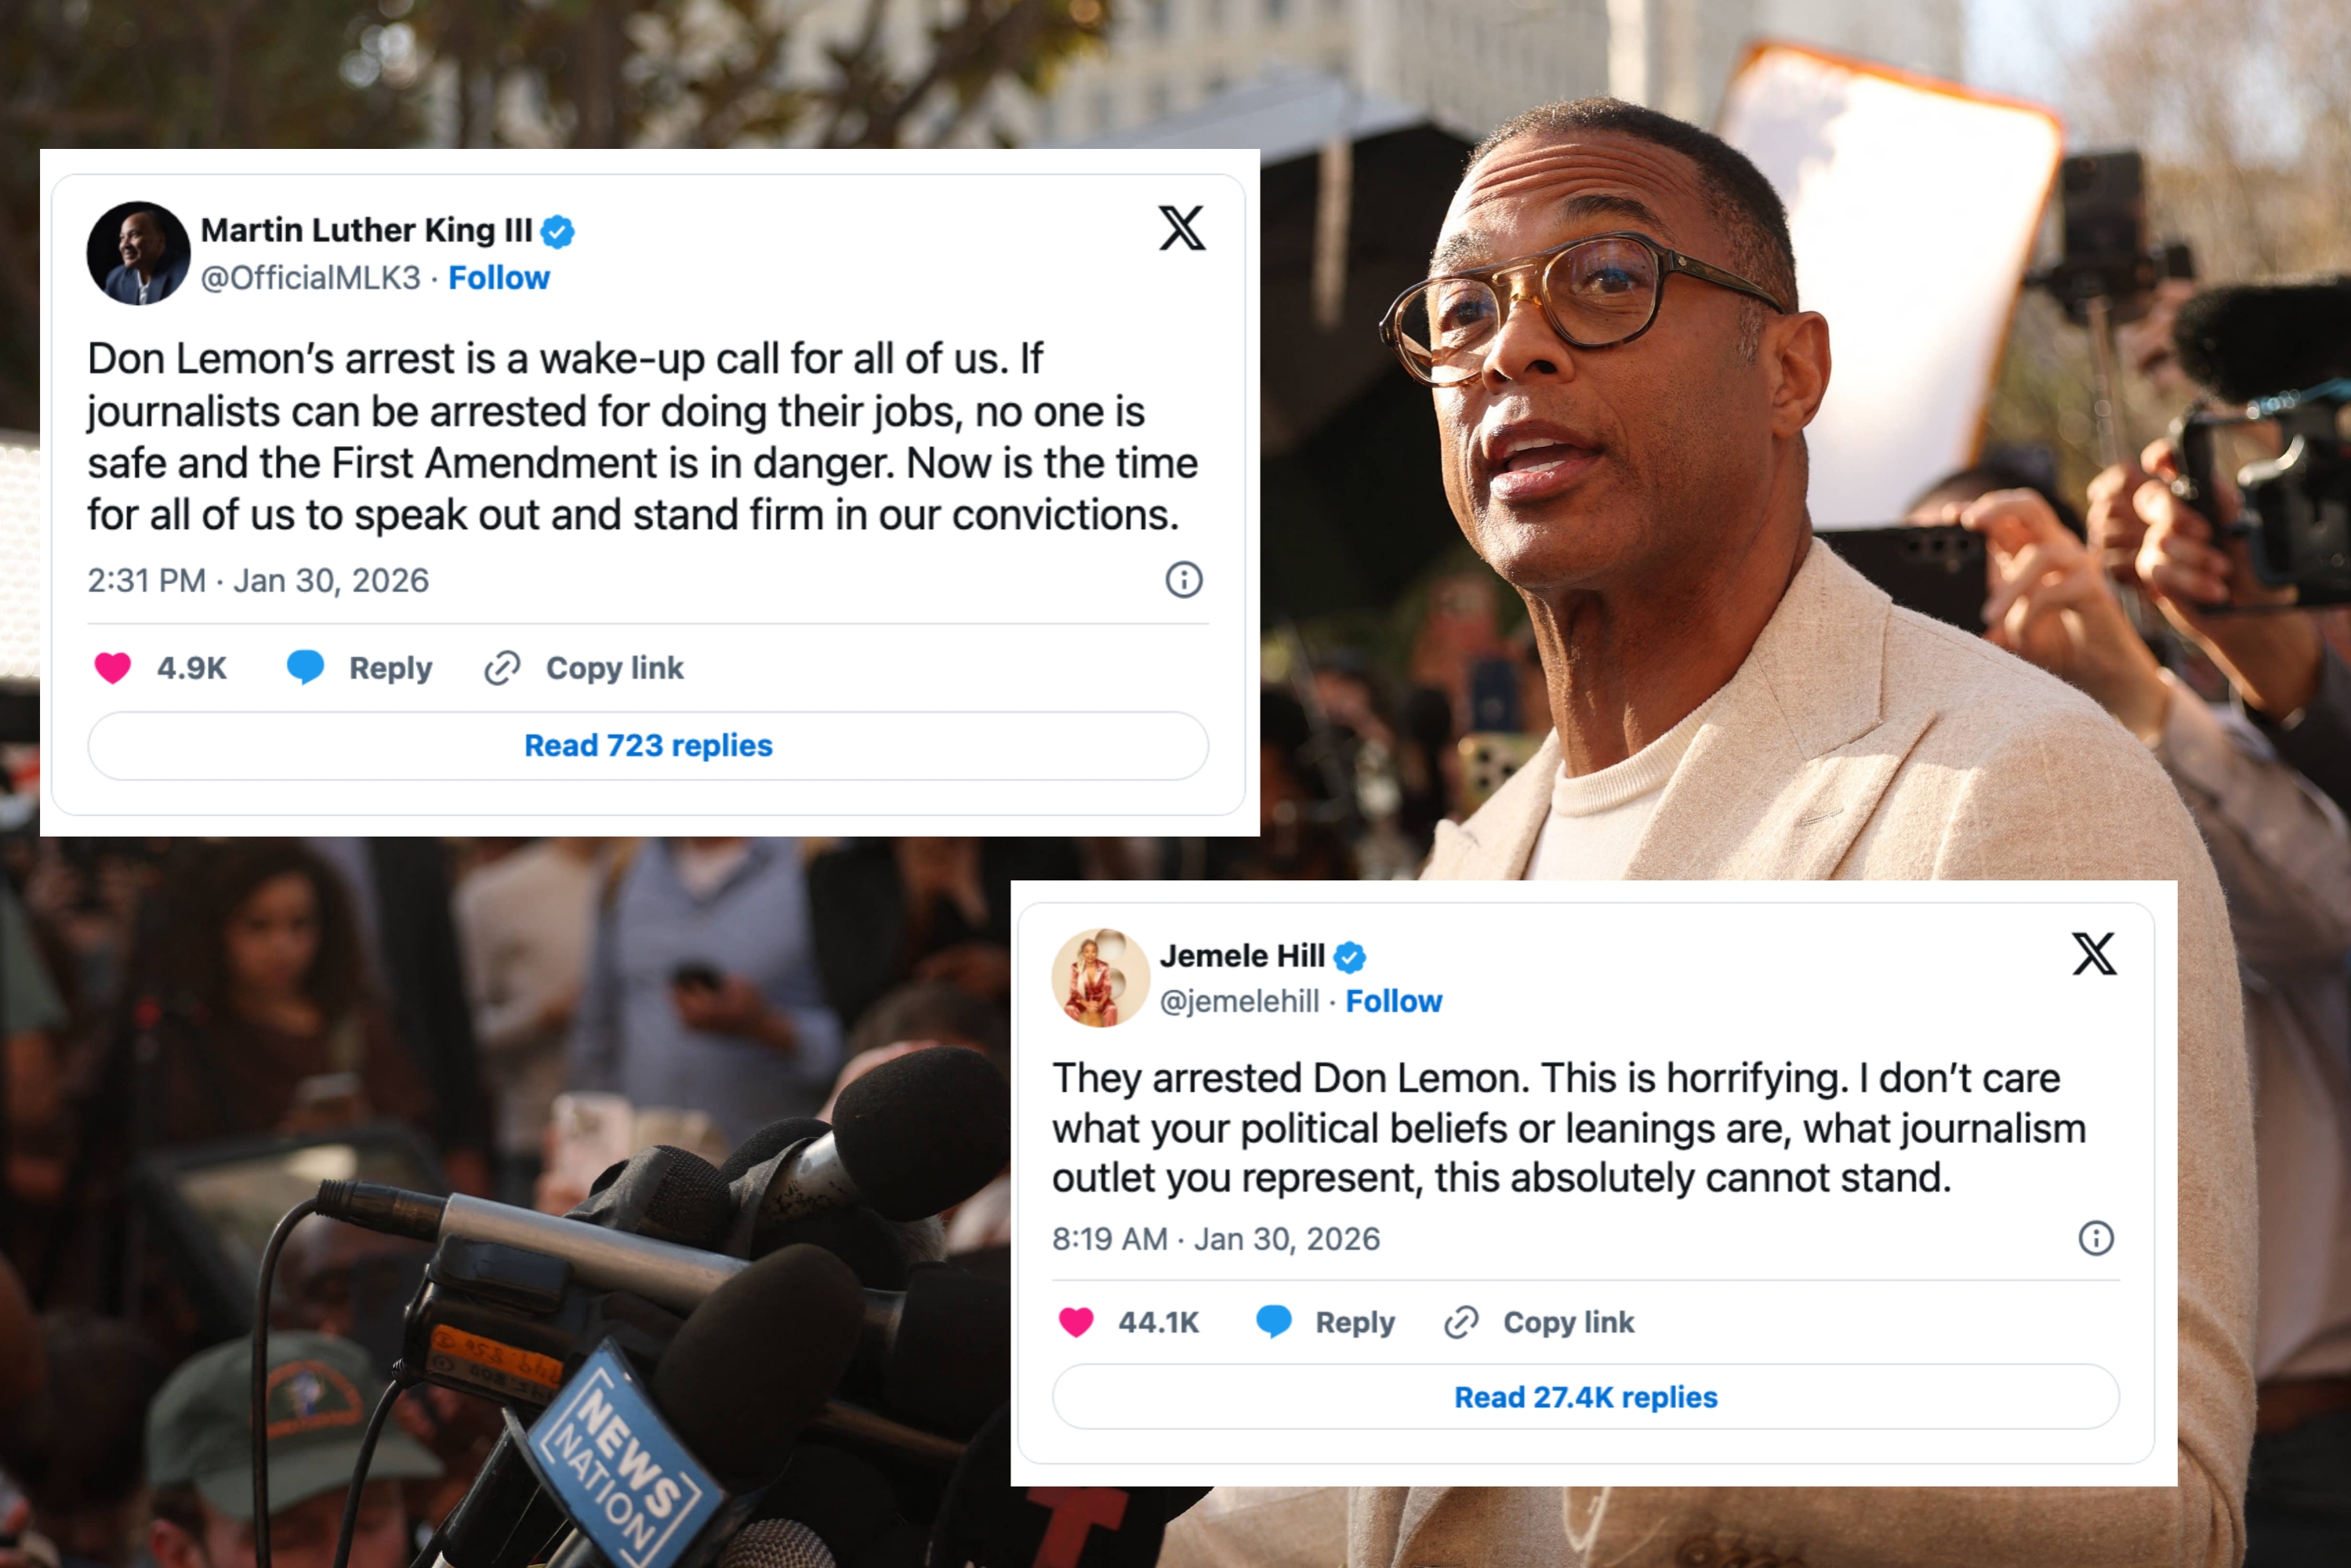
Task: Open info icon on the 2:31 PM tweet
Action: [x=1184, y=580]
